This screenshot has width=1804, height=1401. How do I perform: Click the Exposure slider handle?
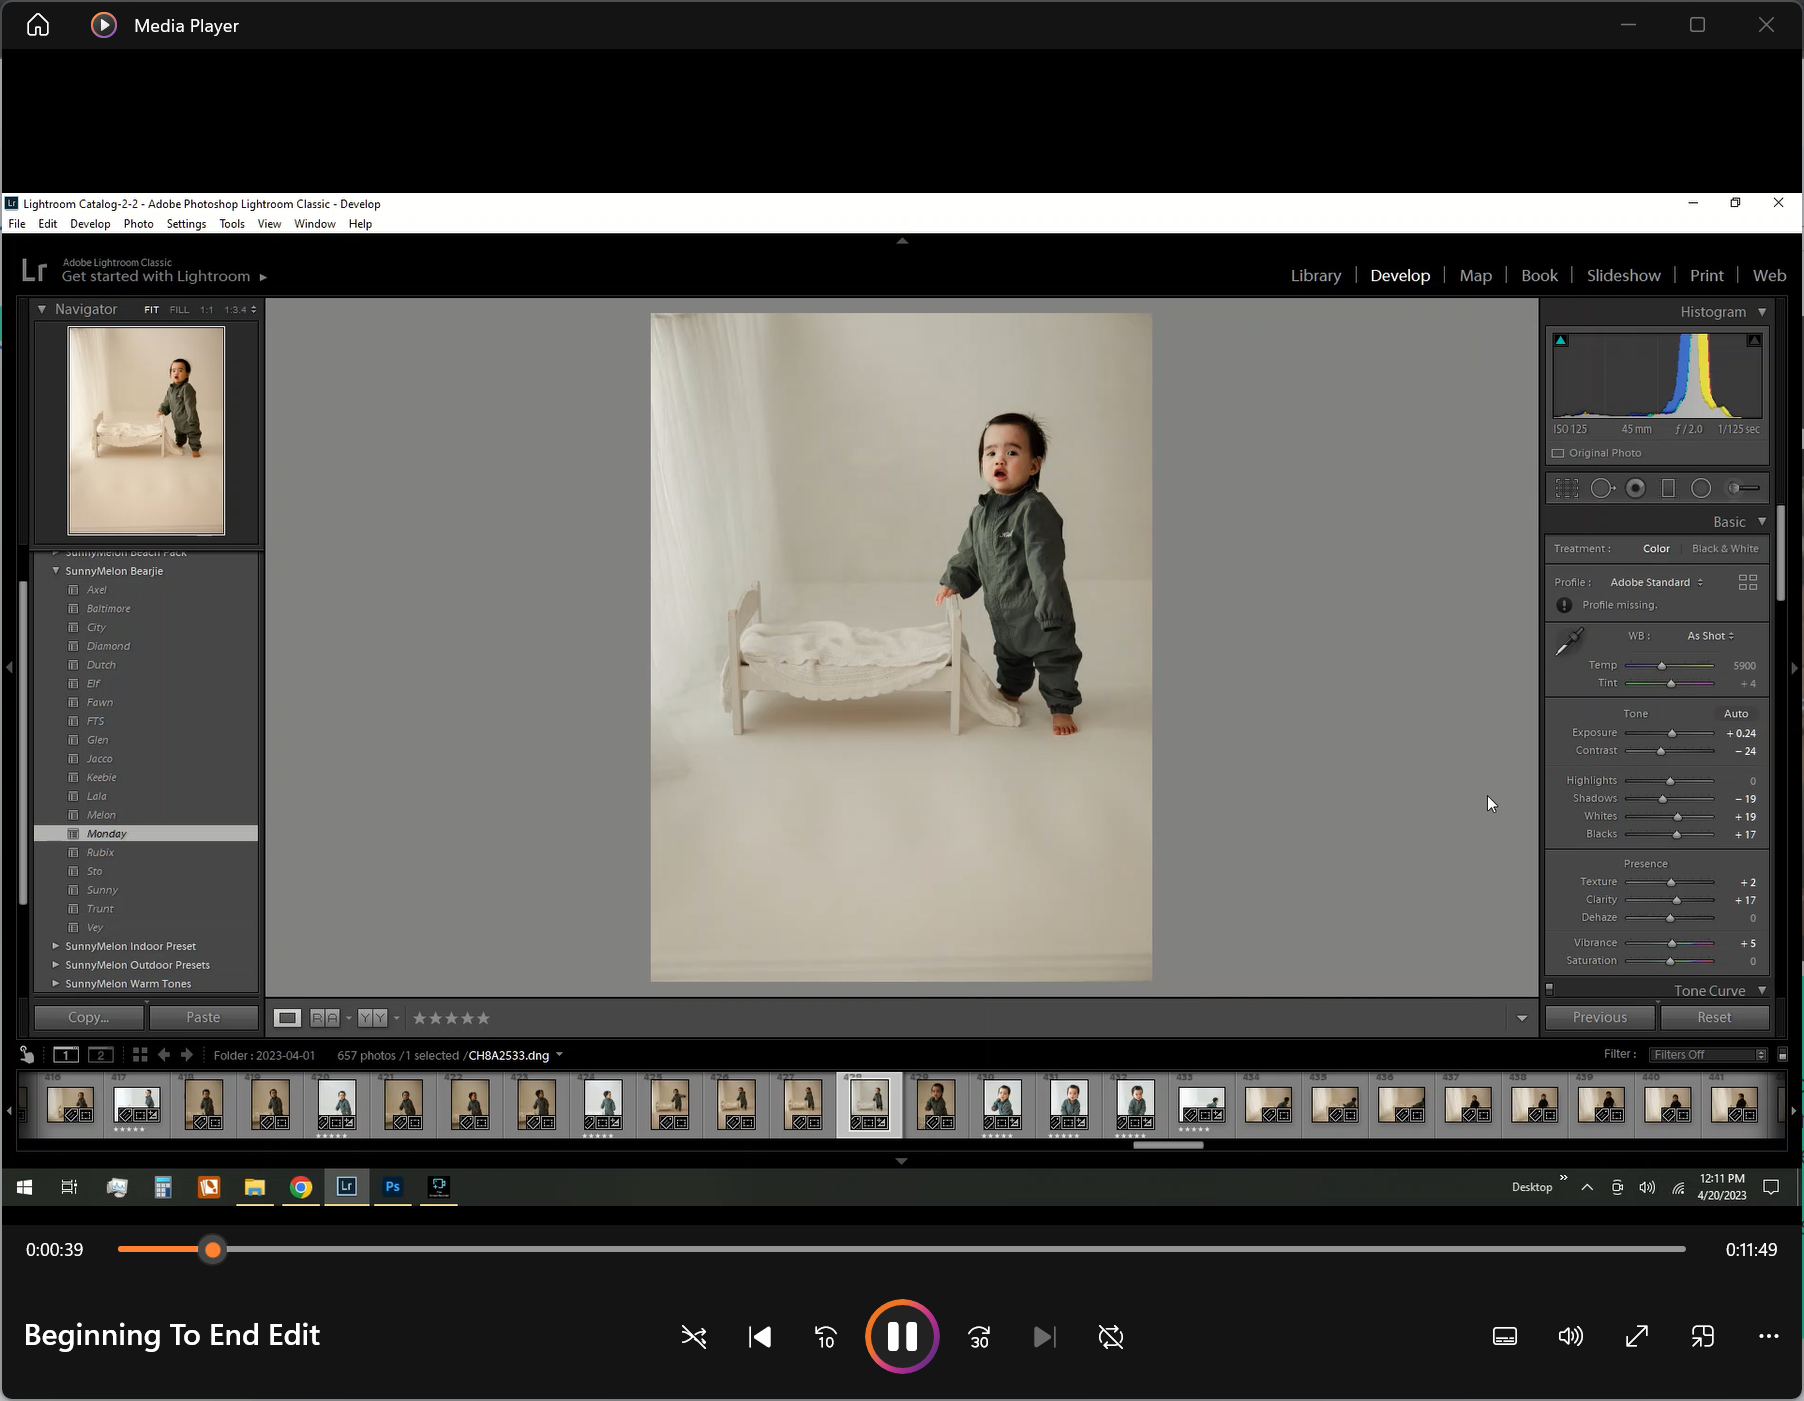(x=1672, y=733)
